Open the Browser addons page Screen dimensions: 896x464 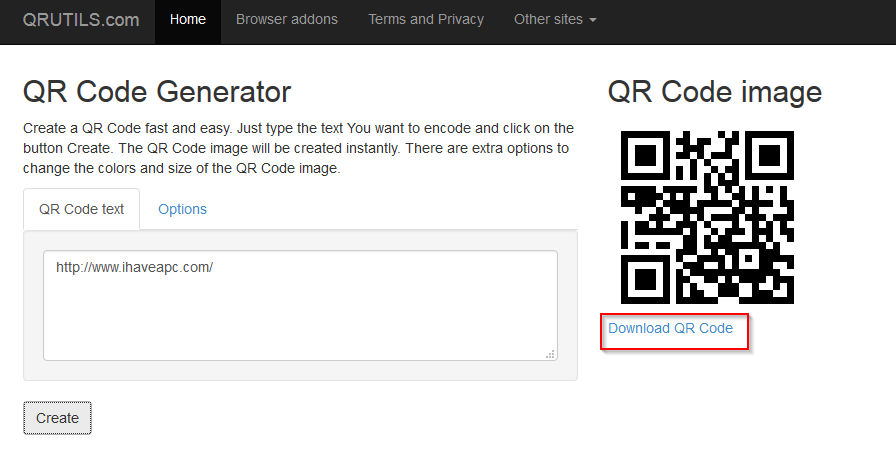[x=287, y=19]
